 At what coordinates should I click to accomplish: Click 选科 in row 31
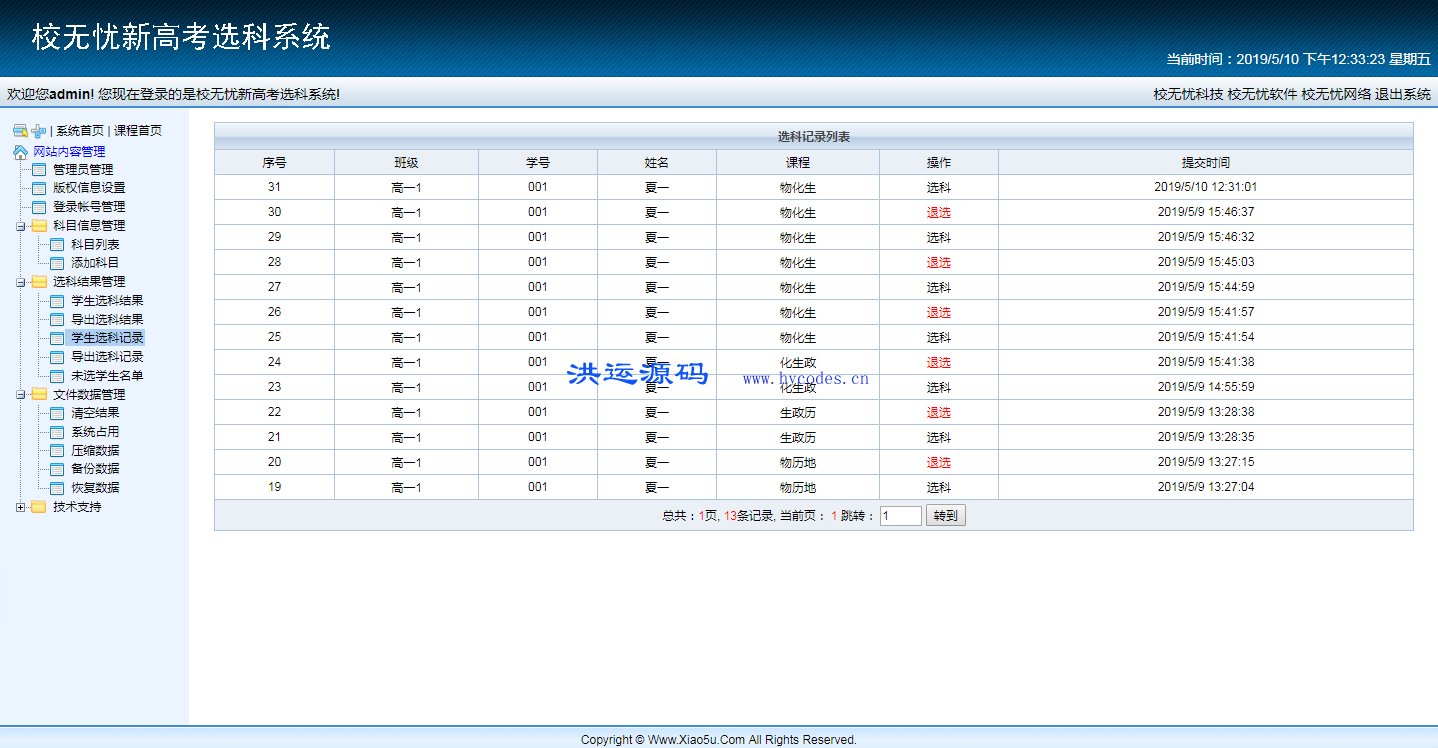point(938,187)
